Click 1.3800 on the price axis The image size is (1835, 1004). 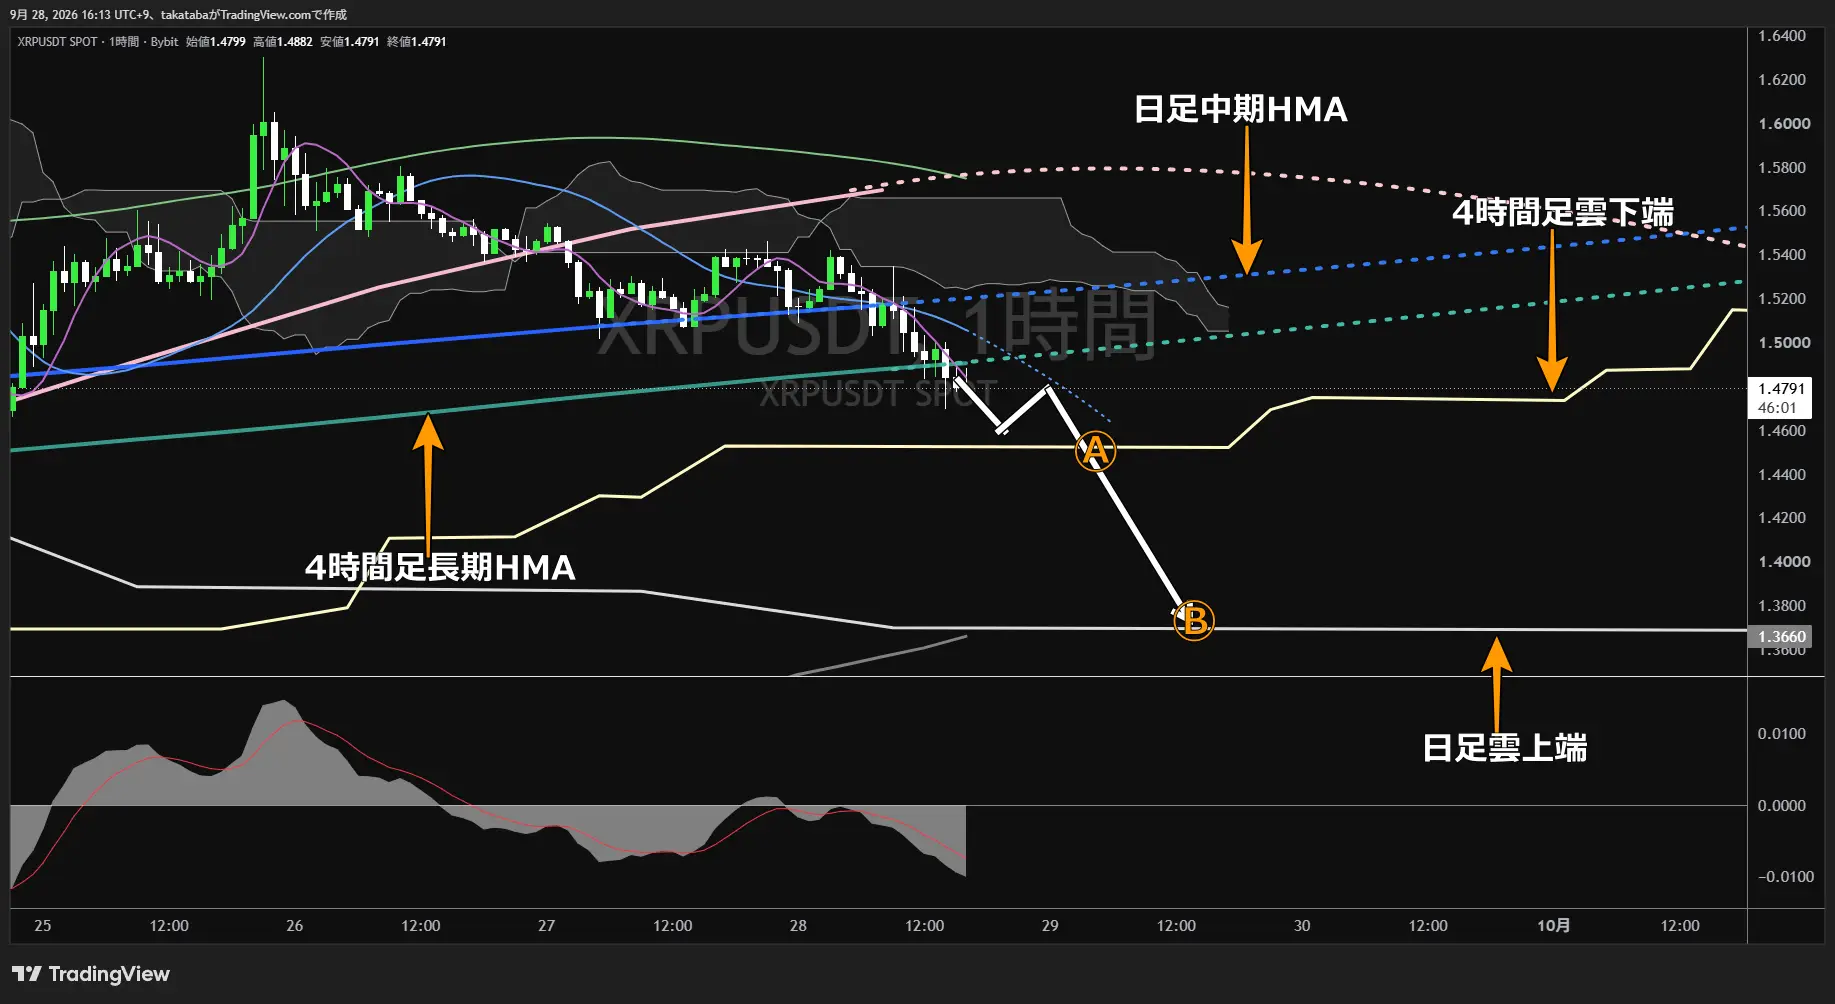click(x=1782, y=606)
